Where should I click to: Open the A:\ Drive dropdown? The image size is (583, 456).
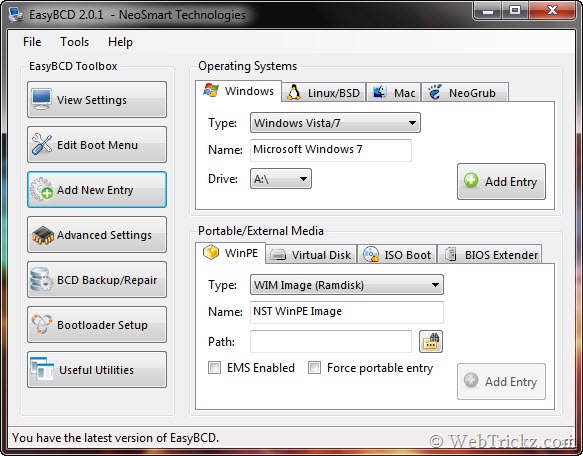click(x=281, y=179)
